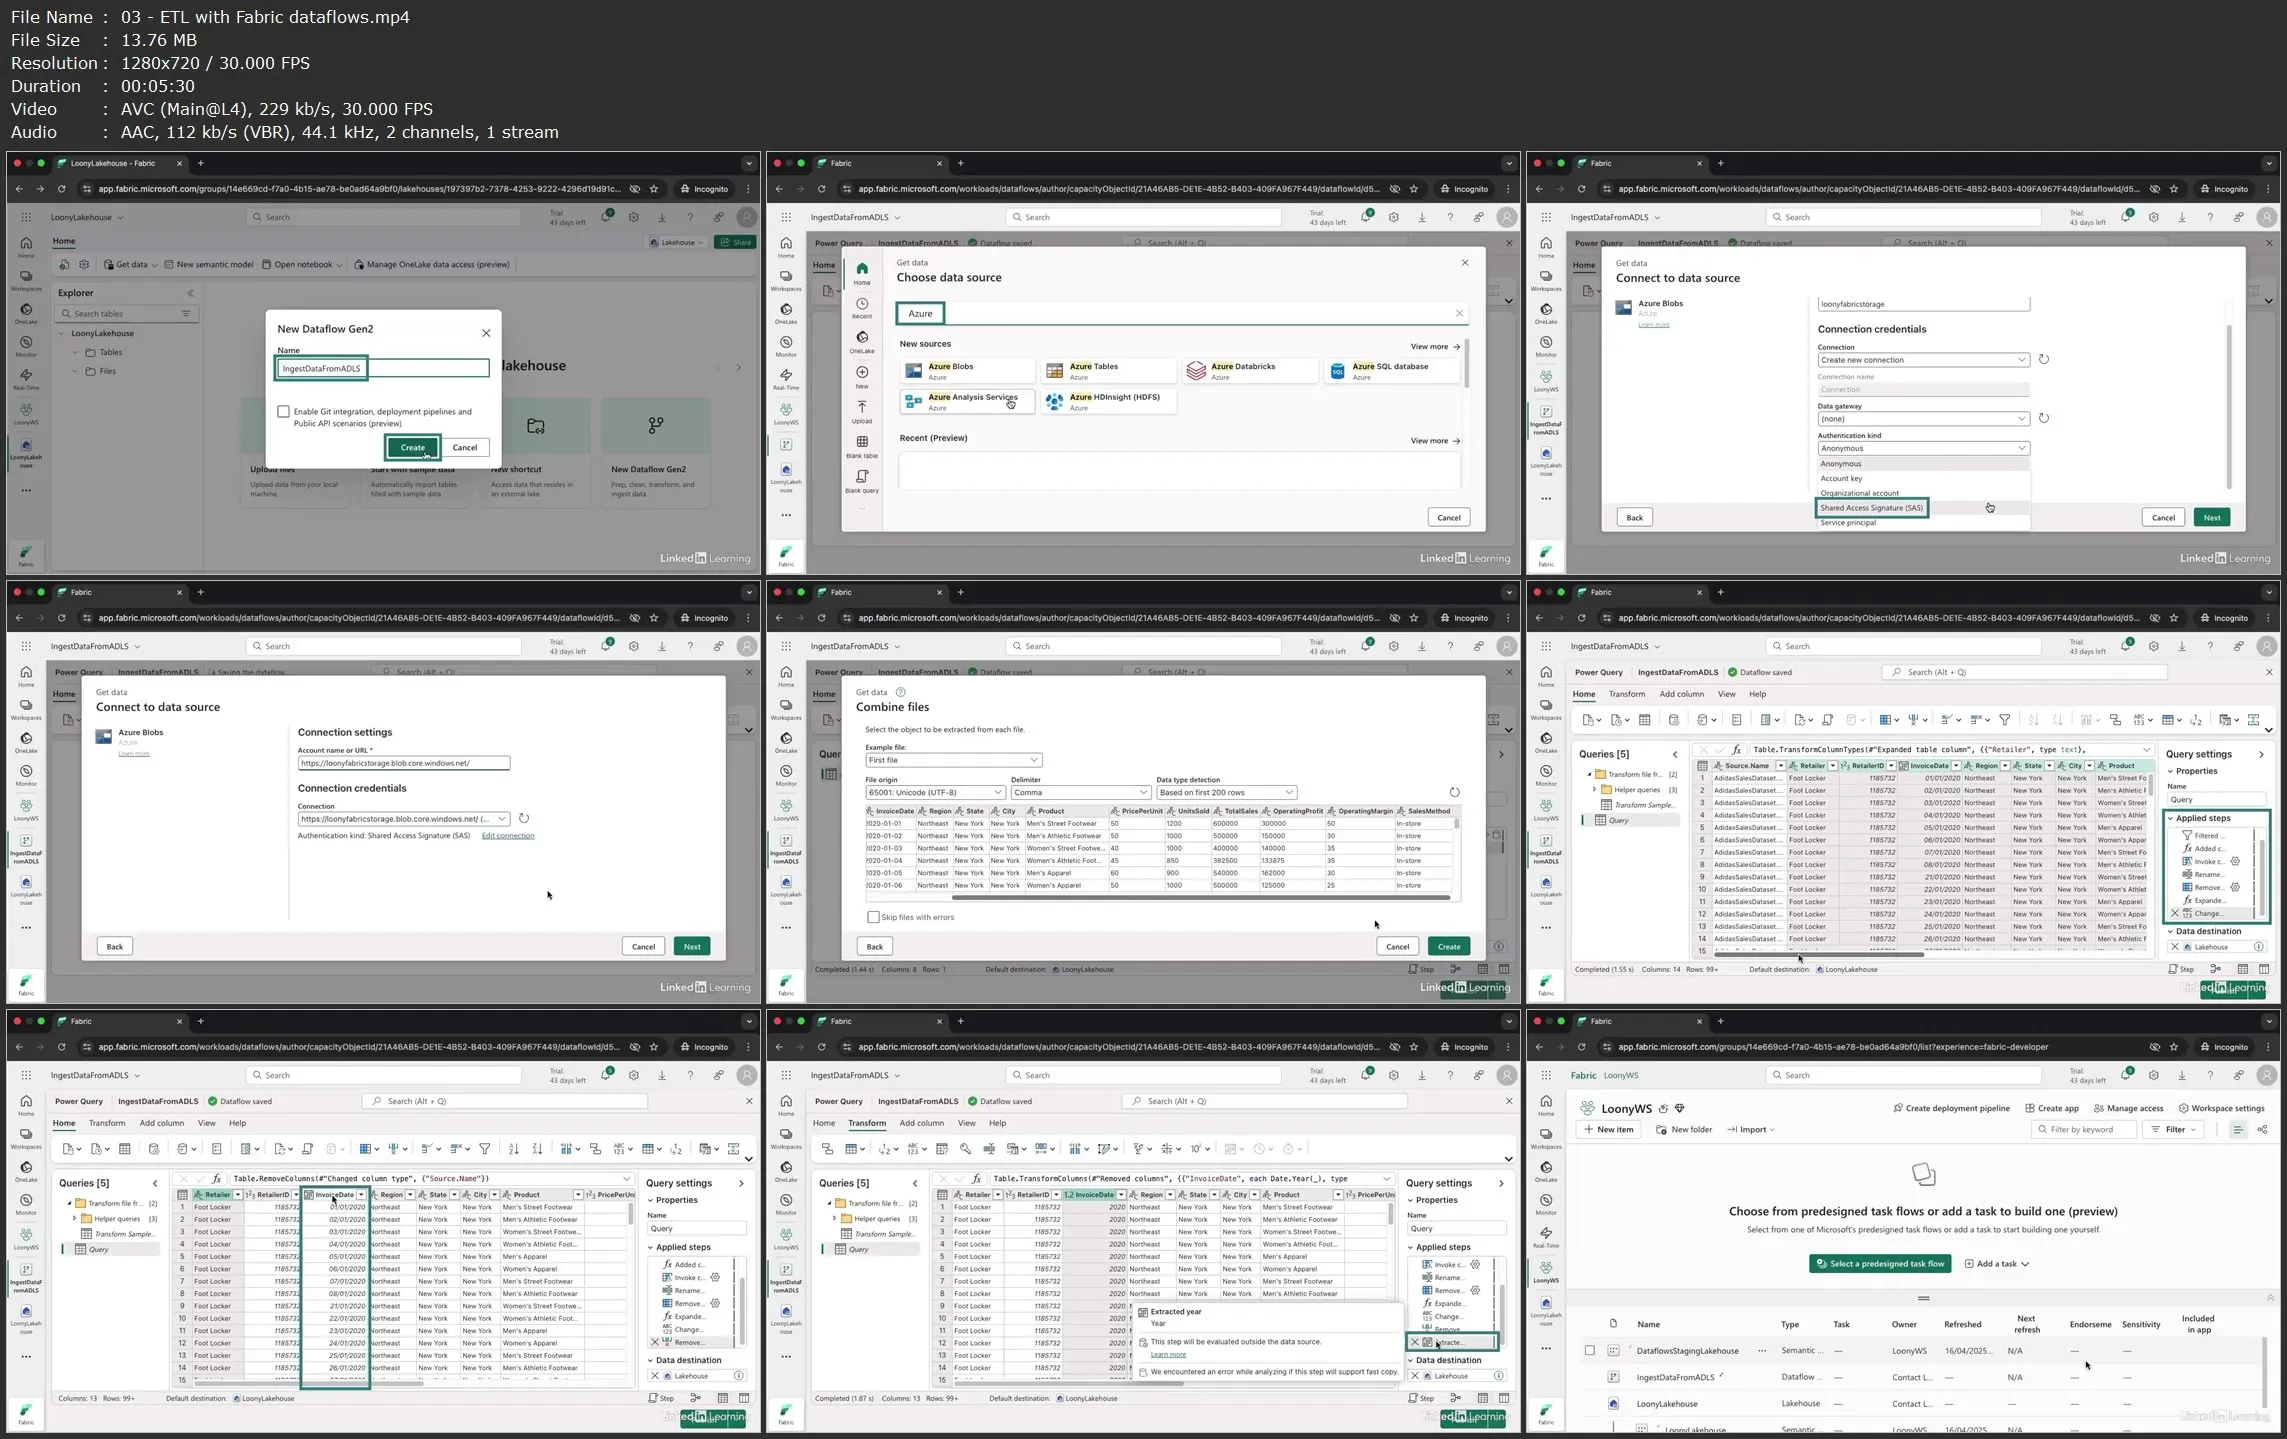The width and height of the screenshot is (2287, 1439).
Task: Click browser reload in Combine files frame
Action: click(x=821, y=618)
